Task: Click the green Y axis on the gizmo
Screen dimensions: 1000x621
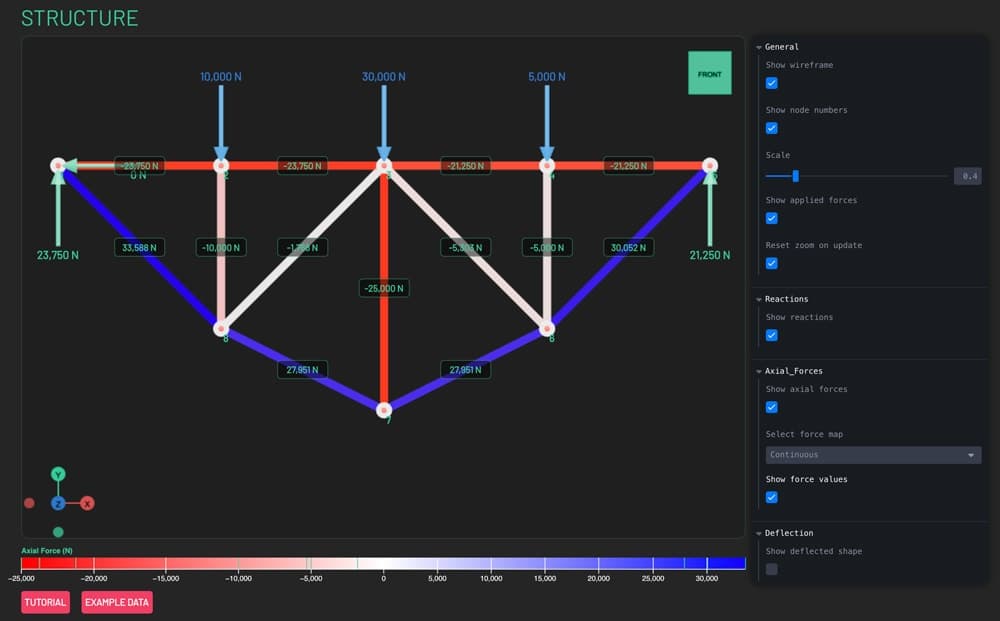Action: 57,473
